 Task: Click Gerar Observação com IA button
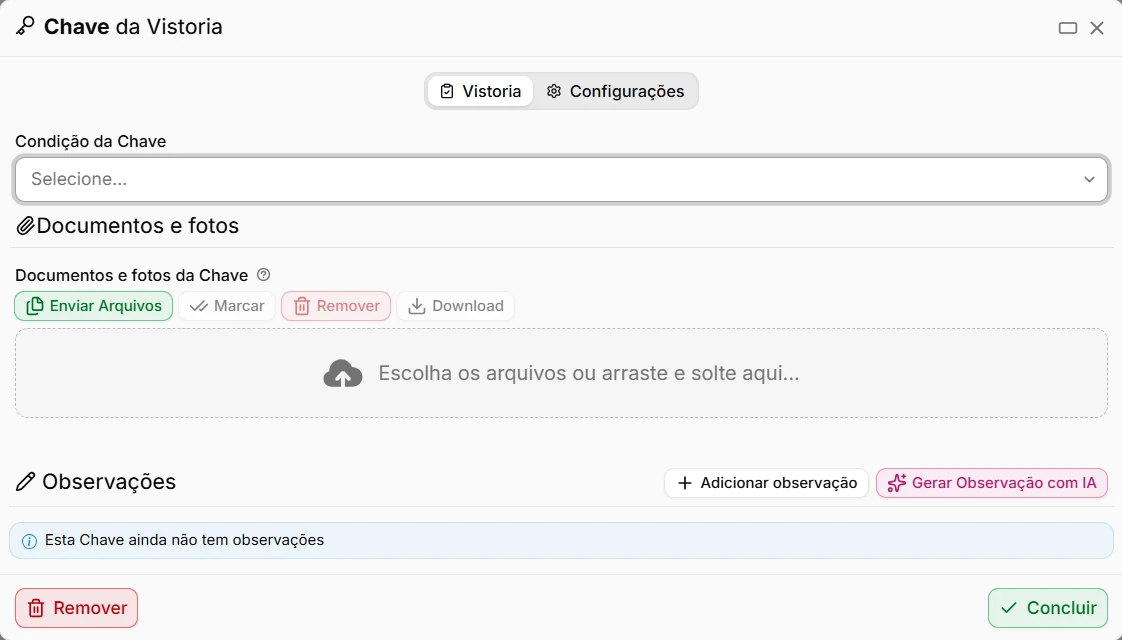992,483
